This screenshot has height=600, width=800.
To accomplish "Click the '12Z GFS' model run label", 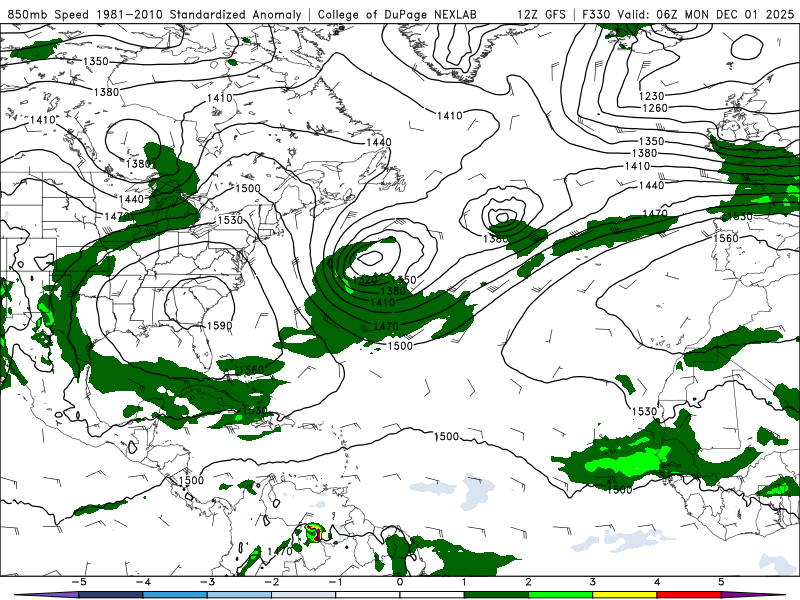I will point(541,14).
